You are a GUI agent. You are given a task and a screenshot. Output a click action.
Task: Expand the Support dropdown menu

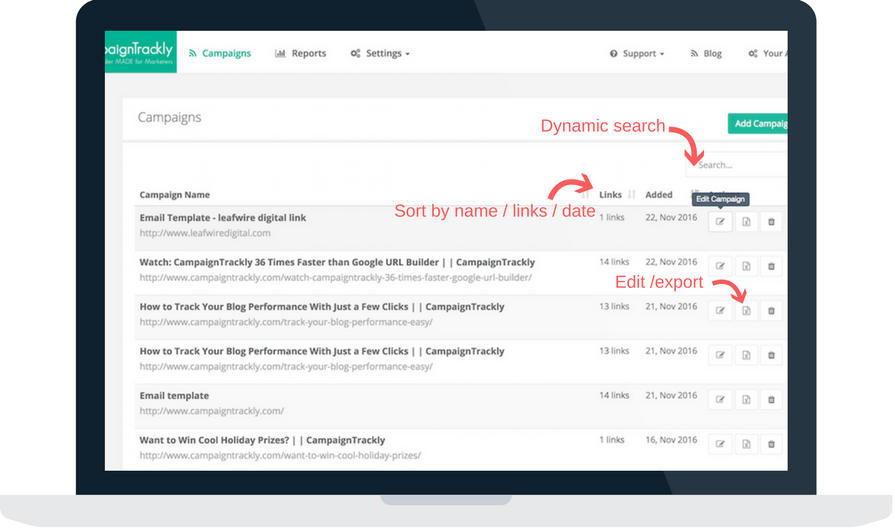click(637, 53)
